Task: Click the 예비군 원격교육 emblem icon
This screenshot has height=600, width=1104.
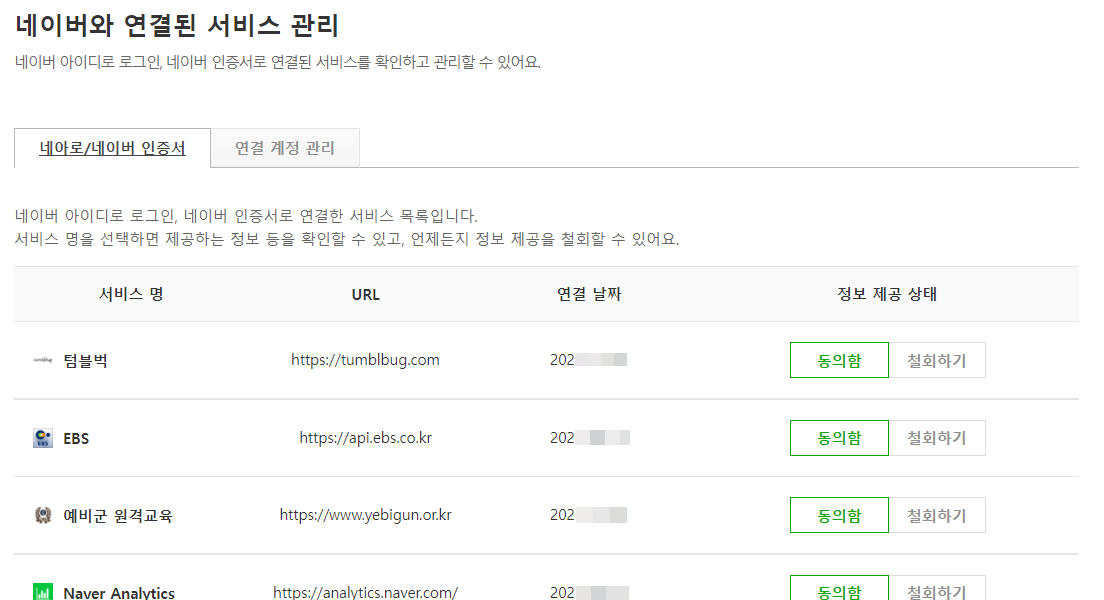Action: [x=43, y=515]
